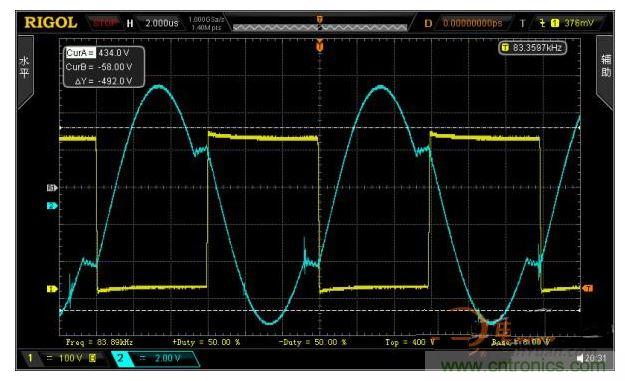The width and height of the screenshot is (625, 381).
Task: Click the 83.3597kHz frequency counter badge
Action: pos(533,48)
